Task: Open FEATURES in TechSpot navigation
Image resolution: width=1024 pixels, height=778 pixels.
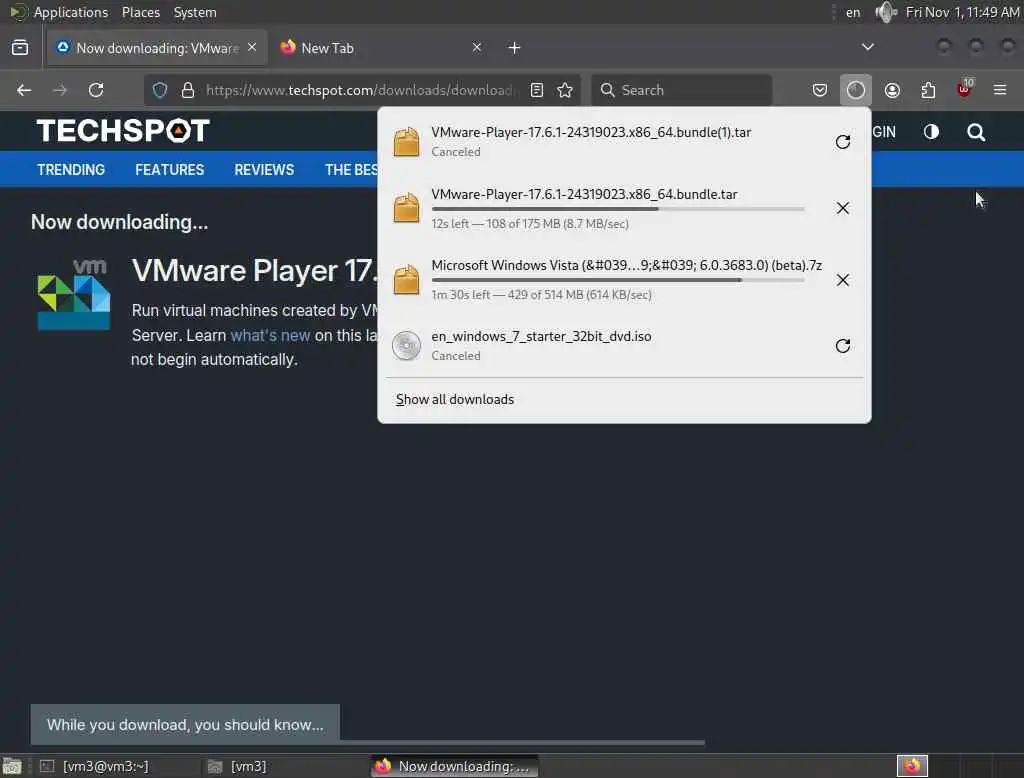Action: coord(170,170)
